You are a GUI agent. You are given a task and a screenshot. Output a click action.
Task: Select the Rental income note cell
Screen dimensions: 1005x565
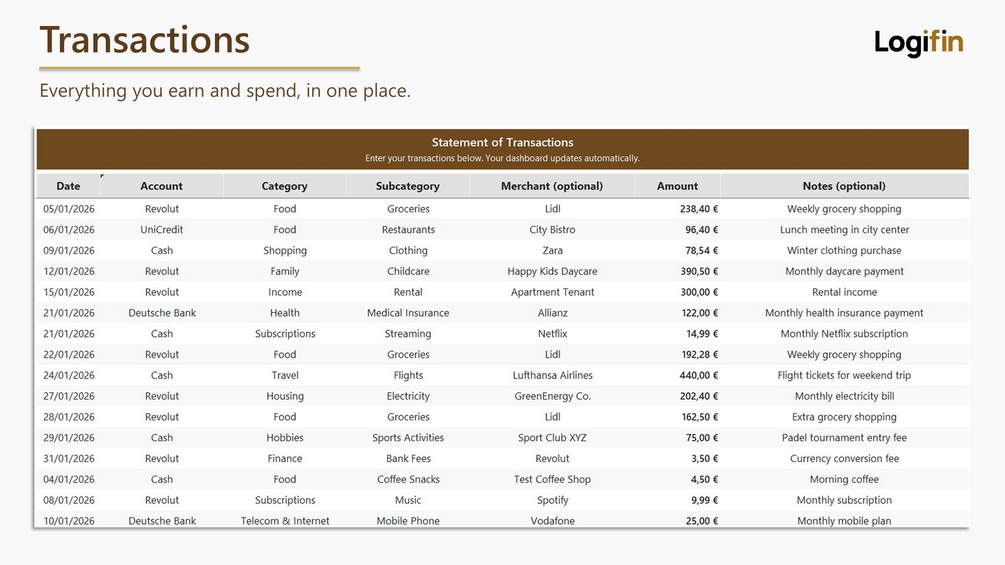[844, 292]
